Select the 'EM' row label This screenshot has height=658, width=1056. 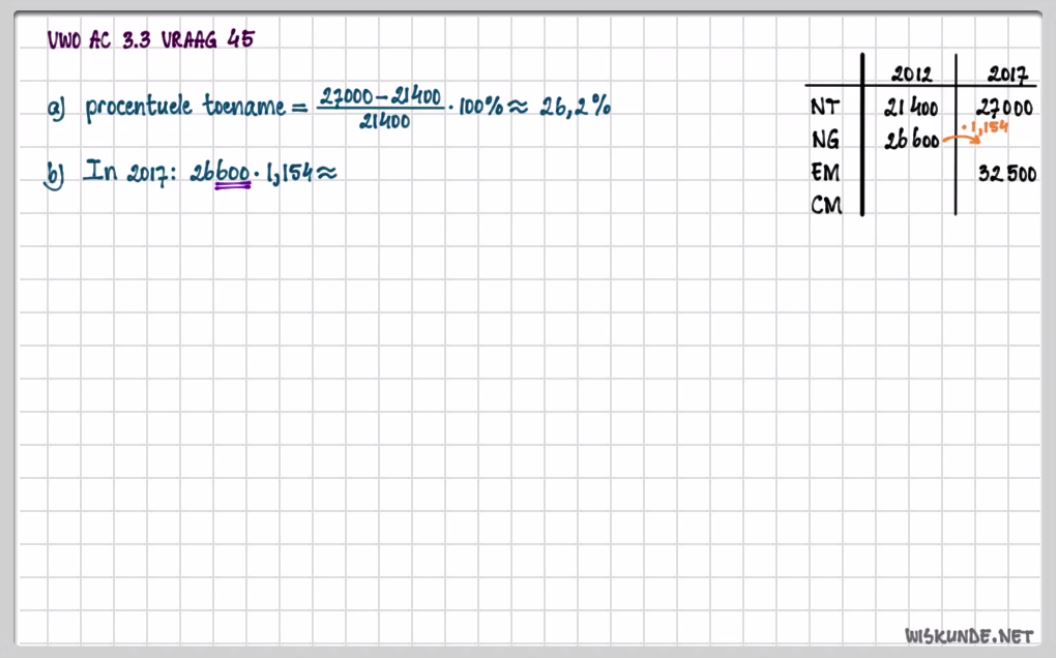[x=825, y=173]
